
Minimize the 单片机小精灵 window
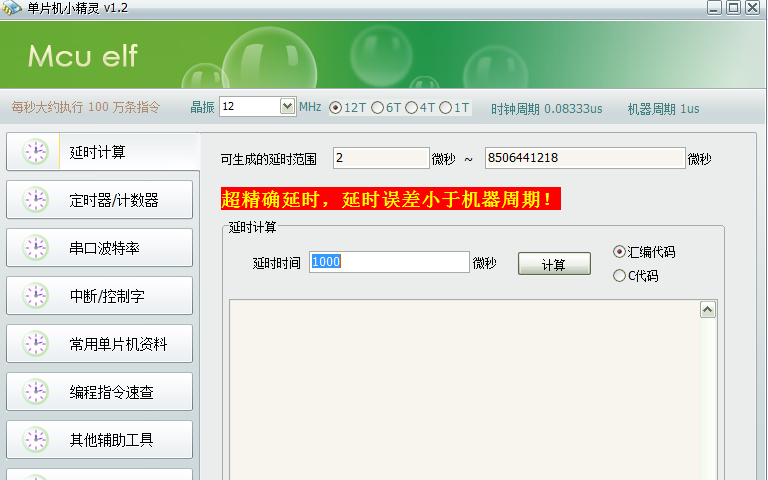click(x=714, y=7)
